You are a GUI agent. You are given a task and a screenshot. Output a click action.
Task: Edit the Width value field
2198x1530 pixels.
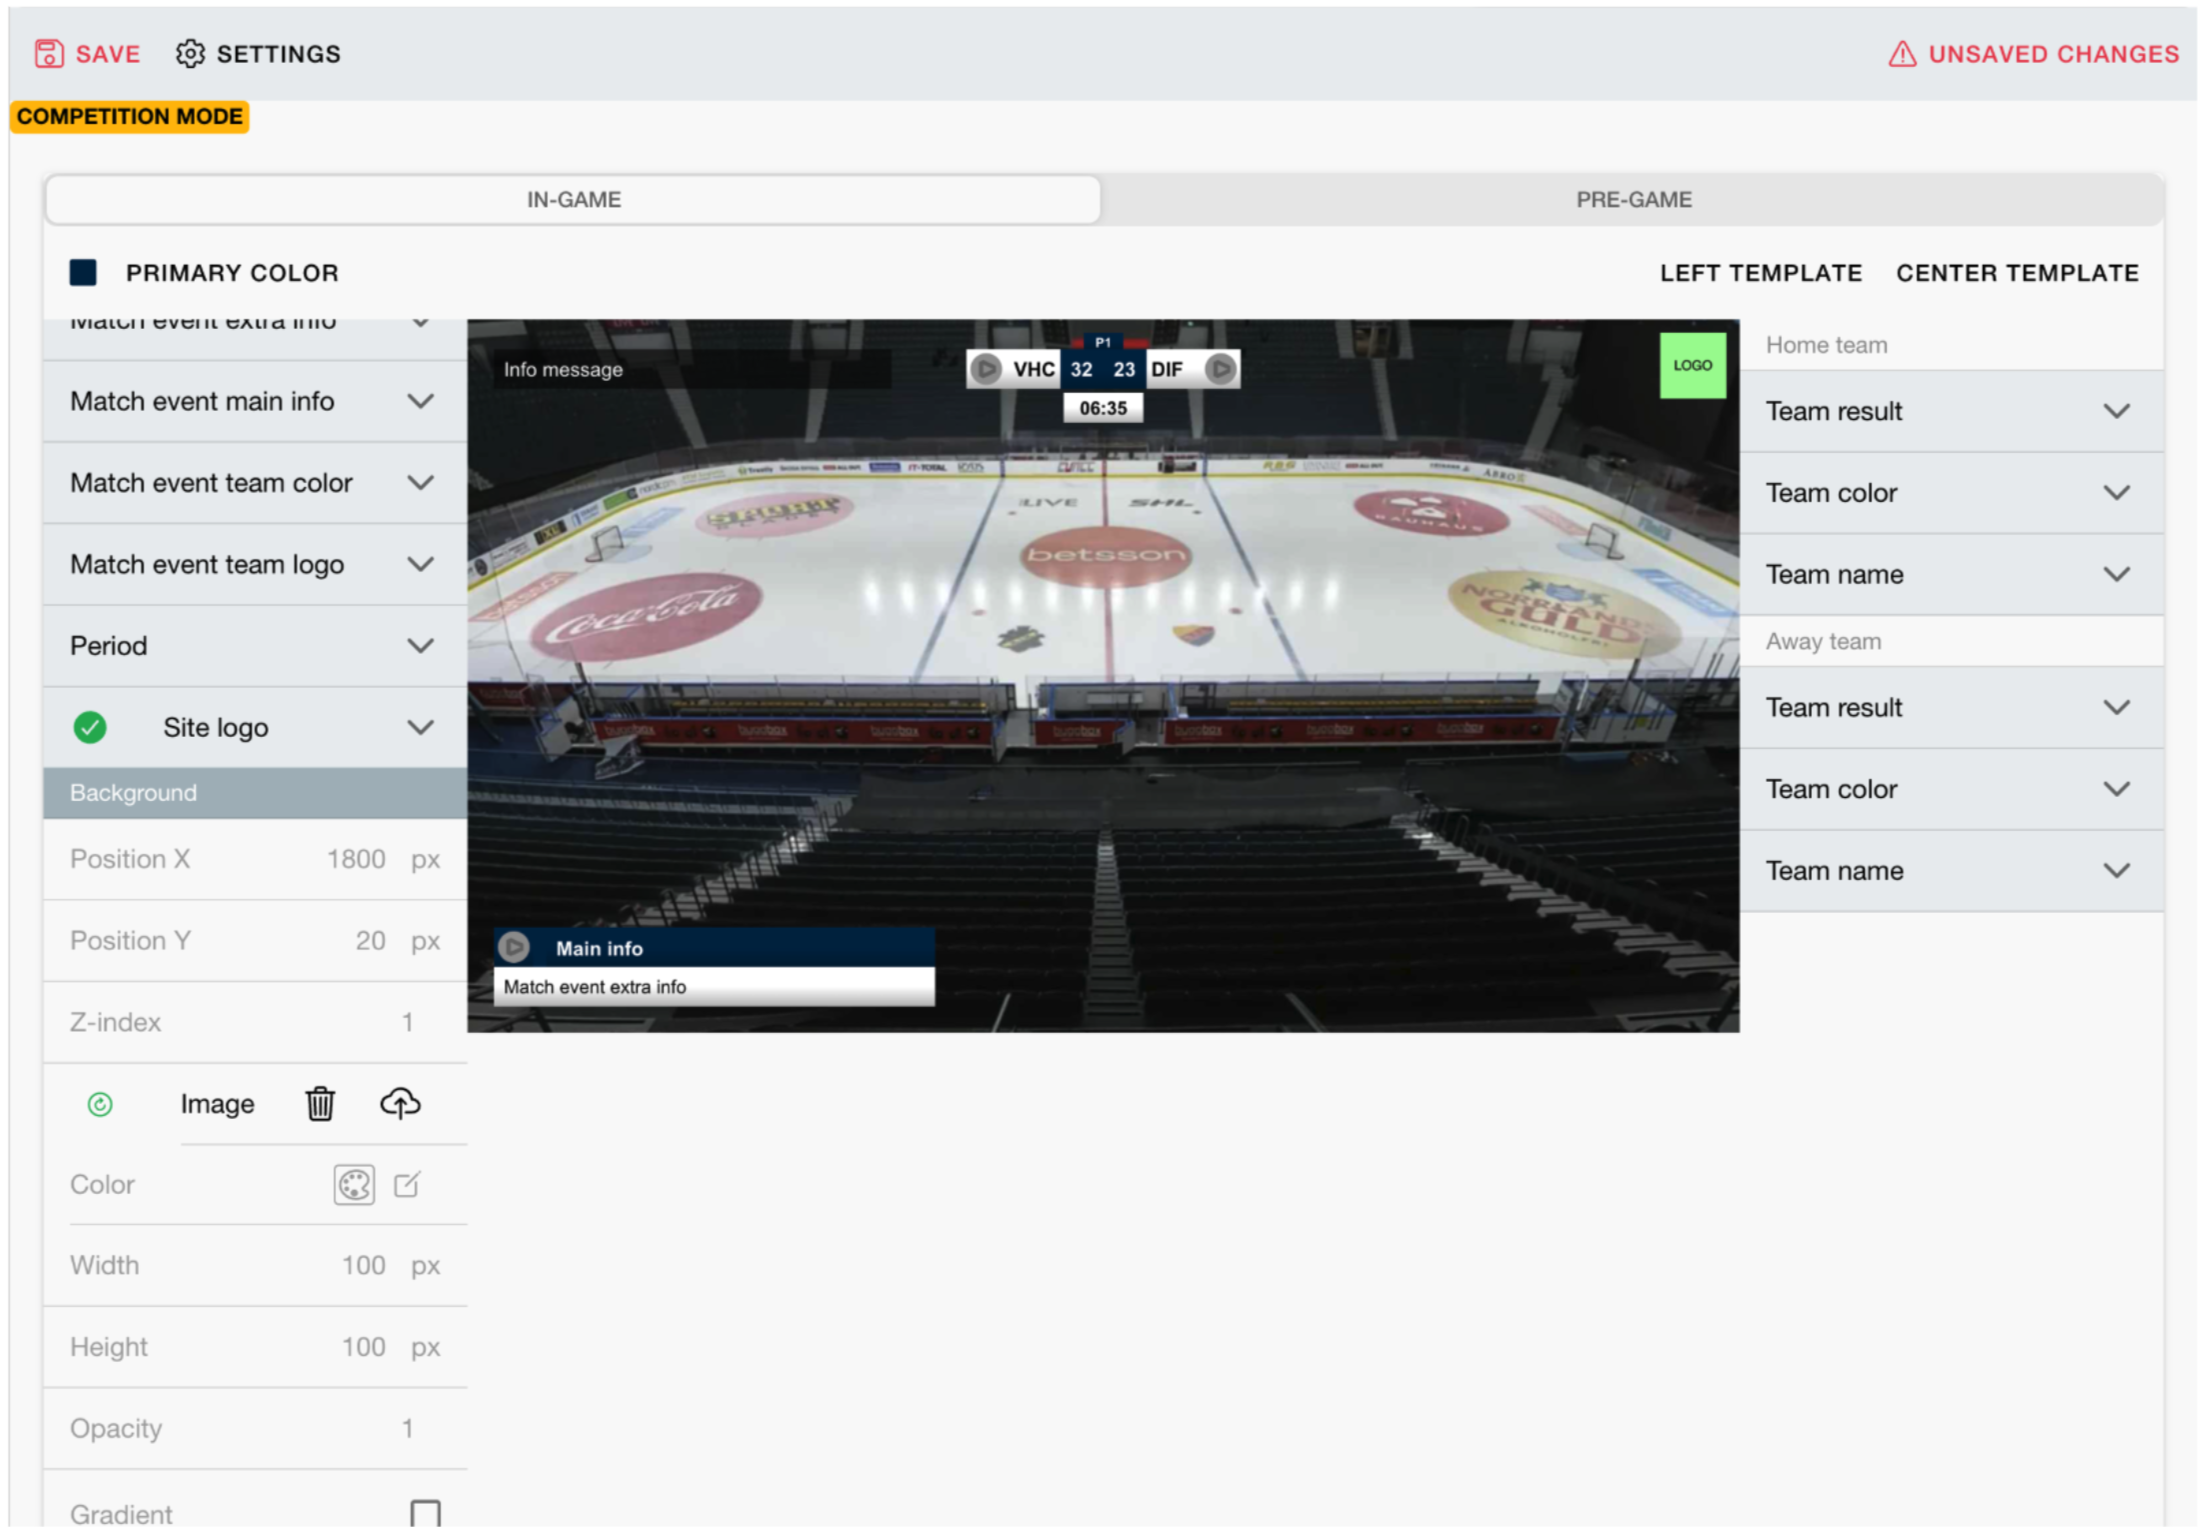point(363,1265)
